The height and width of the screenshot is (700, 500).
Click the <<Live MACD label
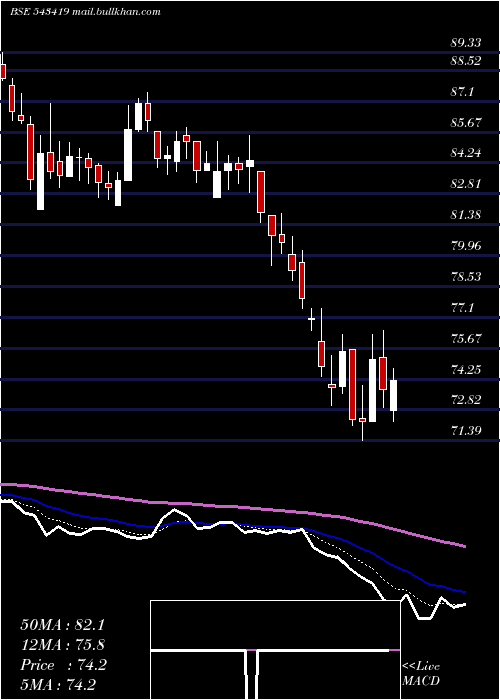pos(421,673)
